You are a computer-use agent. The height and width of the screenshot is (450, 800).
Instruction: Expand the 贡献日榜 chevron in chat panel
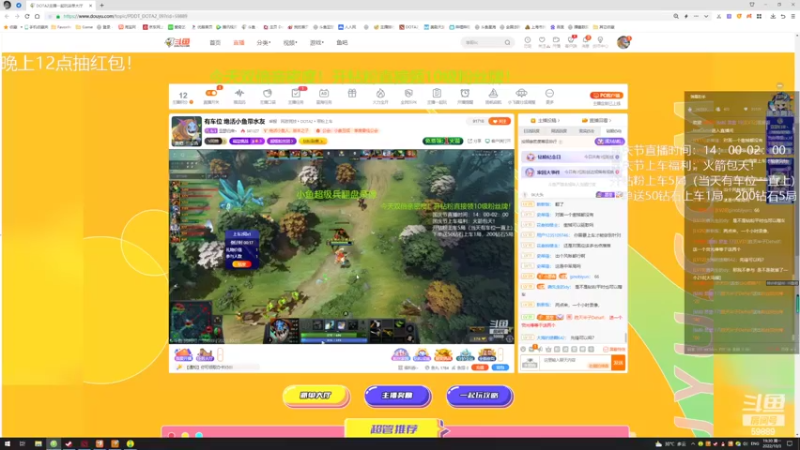pos(610,121)
